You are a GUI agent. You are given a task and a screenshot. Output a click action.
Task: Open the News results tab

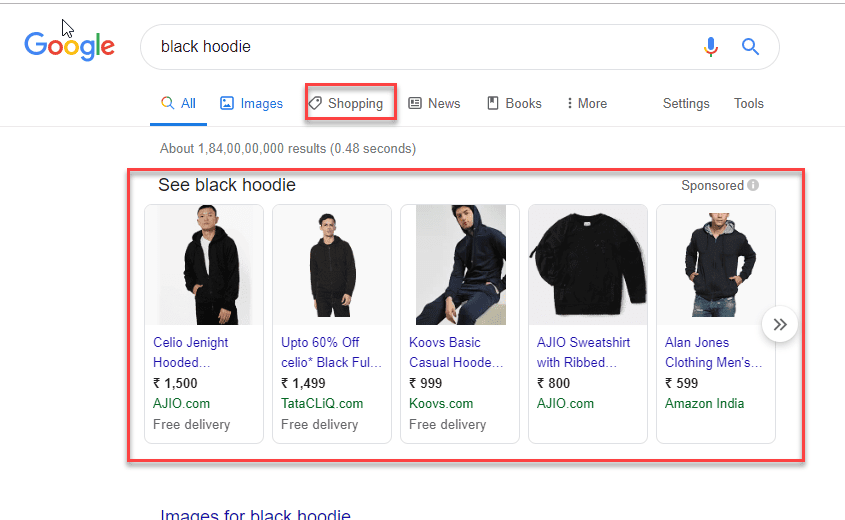pyautogui.click(x=434, y=103)
